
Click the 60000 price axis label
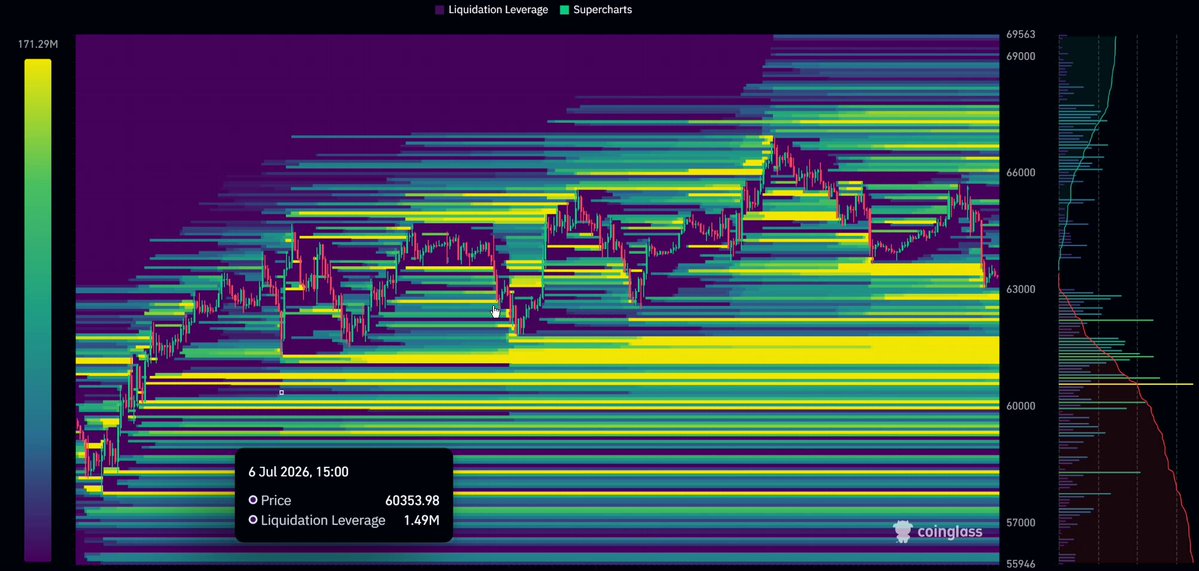(x=1021, y=406)
